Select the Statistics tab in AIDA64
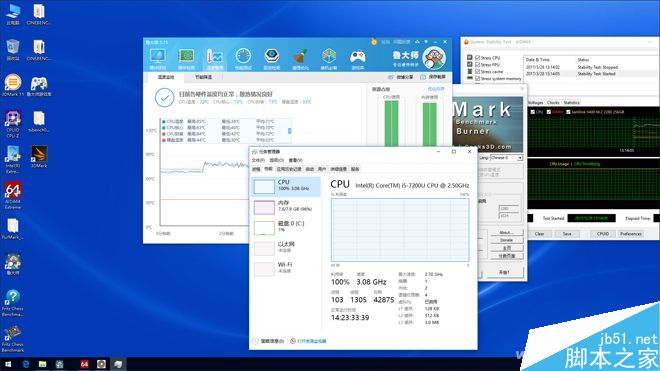The height and width of the screenshot is (371, 660). click(x=571, y=103)
